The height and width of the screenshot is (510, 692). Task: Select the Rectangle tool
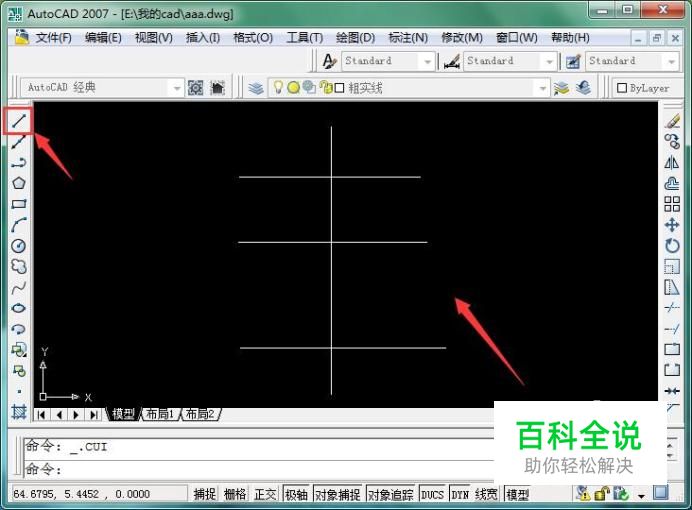19,204
